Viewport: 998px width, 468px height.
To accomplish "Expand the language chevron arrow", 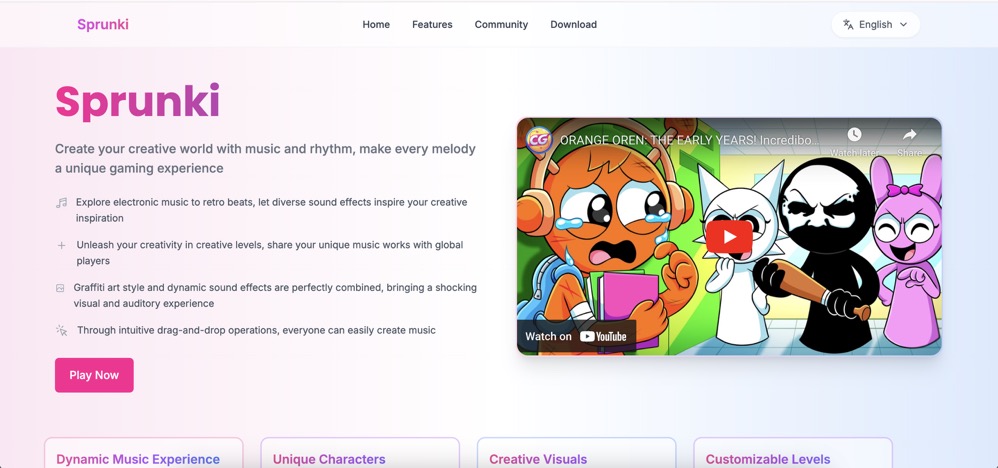I will [904, 24].
